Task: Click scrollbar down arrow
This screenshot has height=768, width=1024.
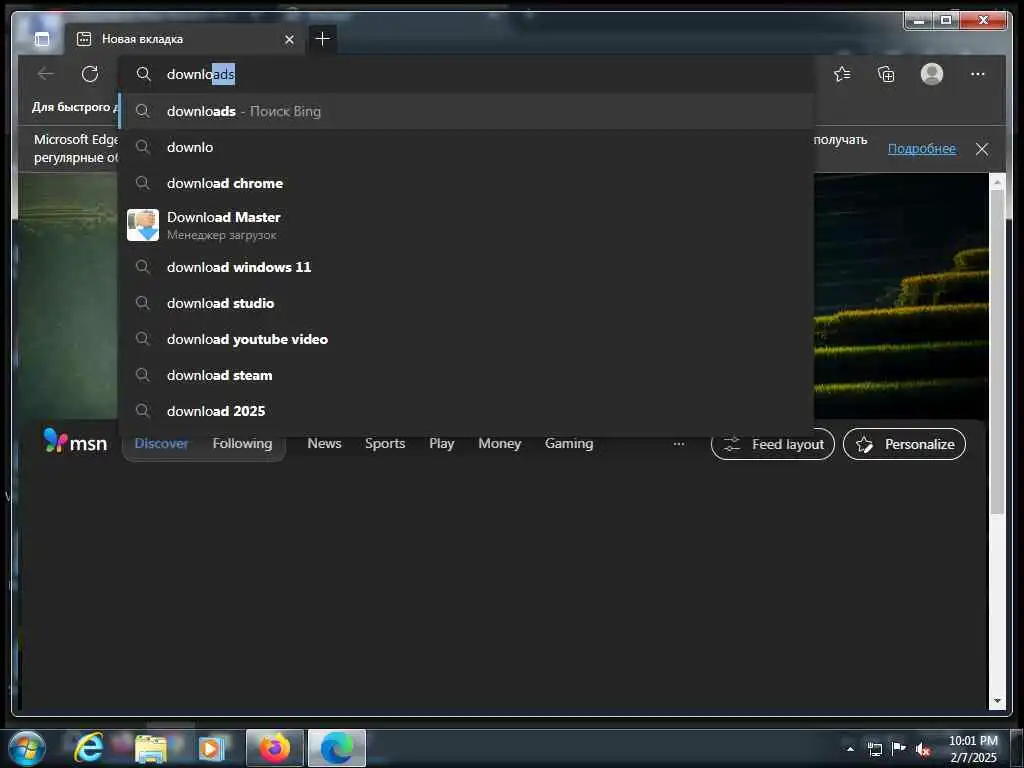Action: [x=997, y=701]
